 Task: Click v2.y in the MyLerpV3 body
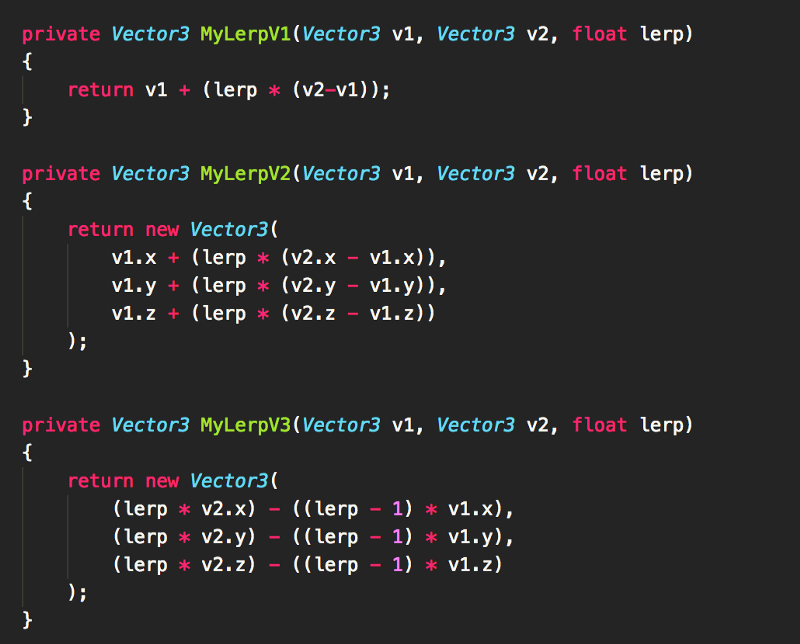tap(223, 537)
